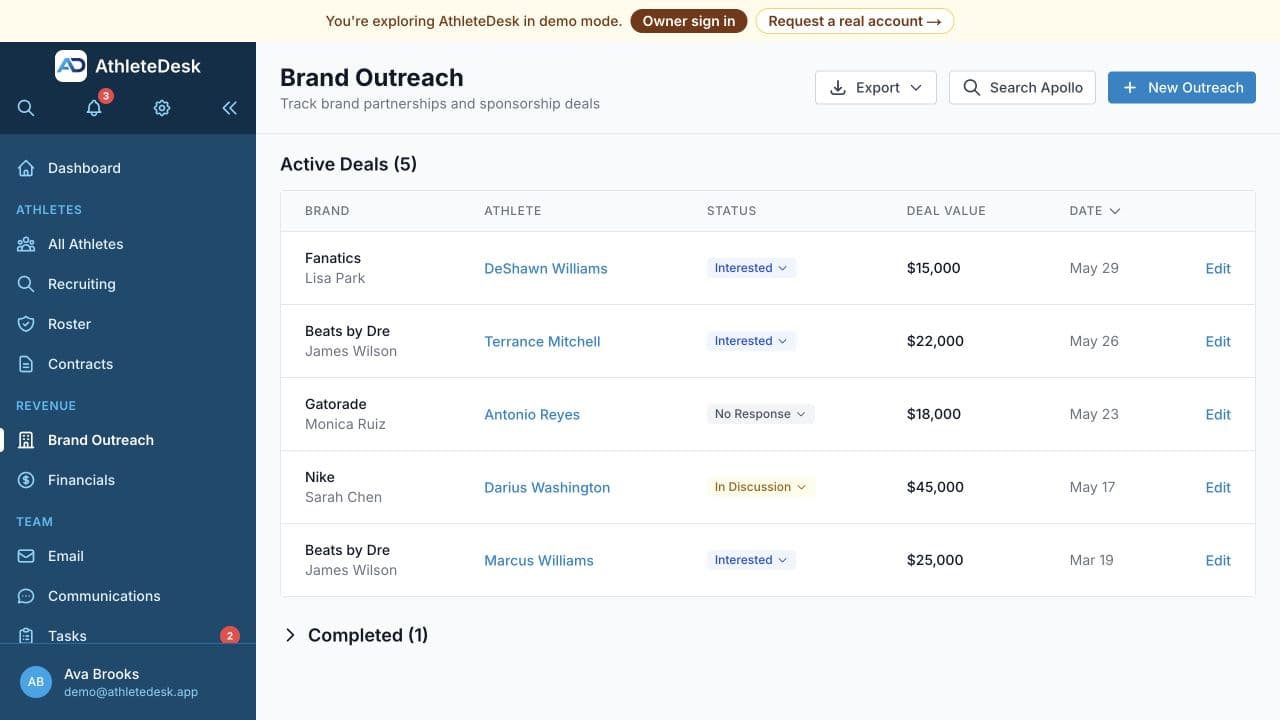The height and width of the screenshot is (720, 1280).
Task: Click Search Apollo button
Action: pos(1022,87)
